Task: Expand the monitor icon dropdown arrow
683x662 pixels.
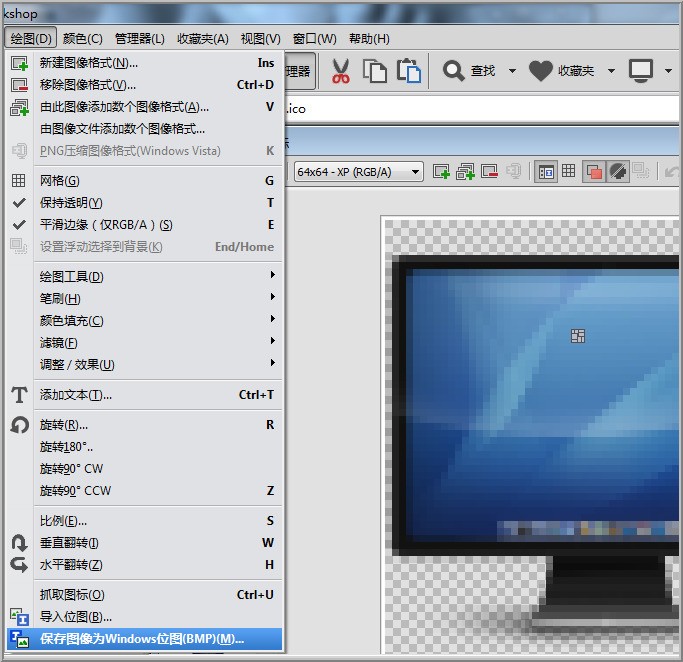Action: coord(668,71)
